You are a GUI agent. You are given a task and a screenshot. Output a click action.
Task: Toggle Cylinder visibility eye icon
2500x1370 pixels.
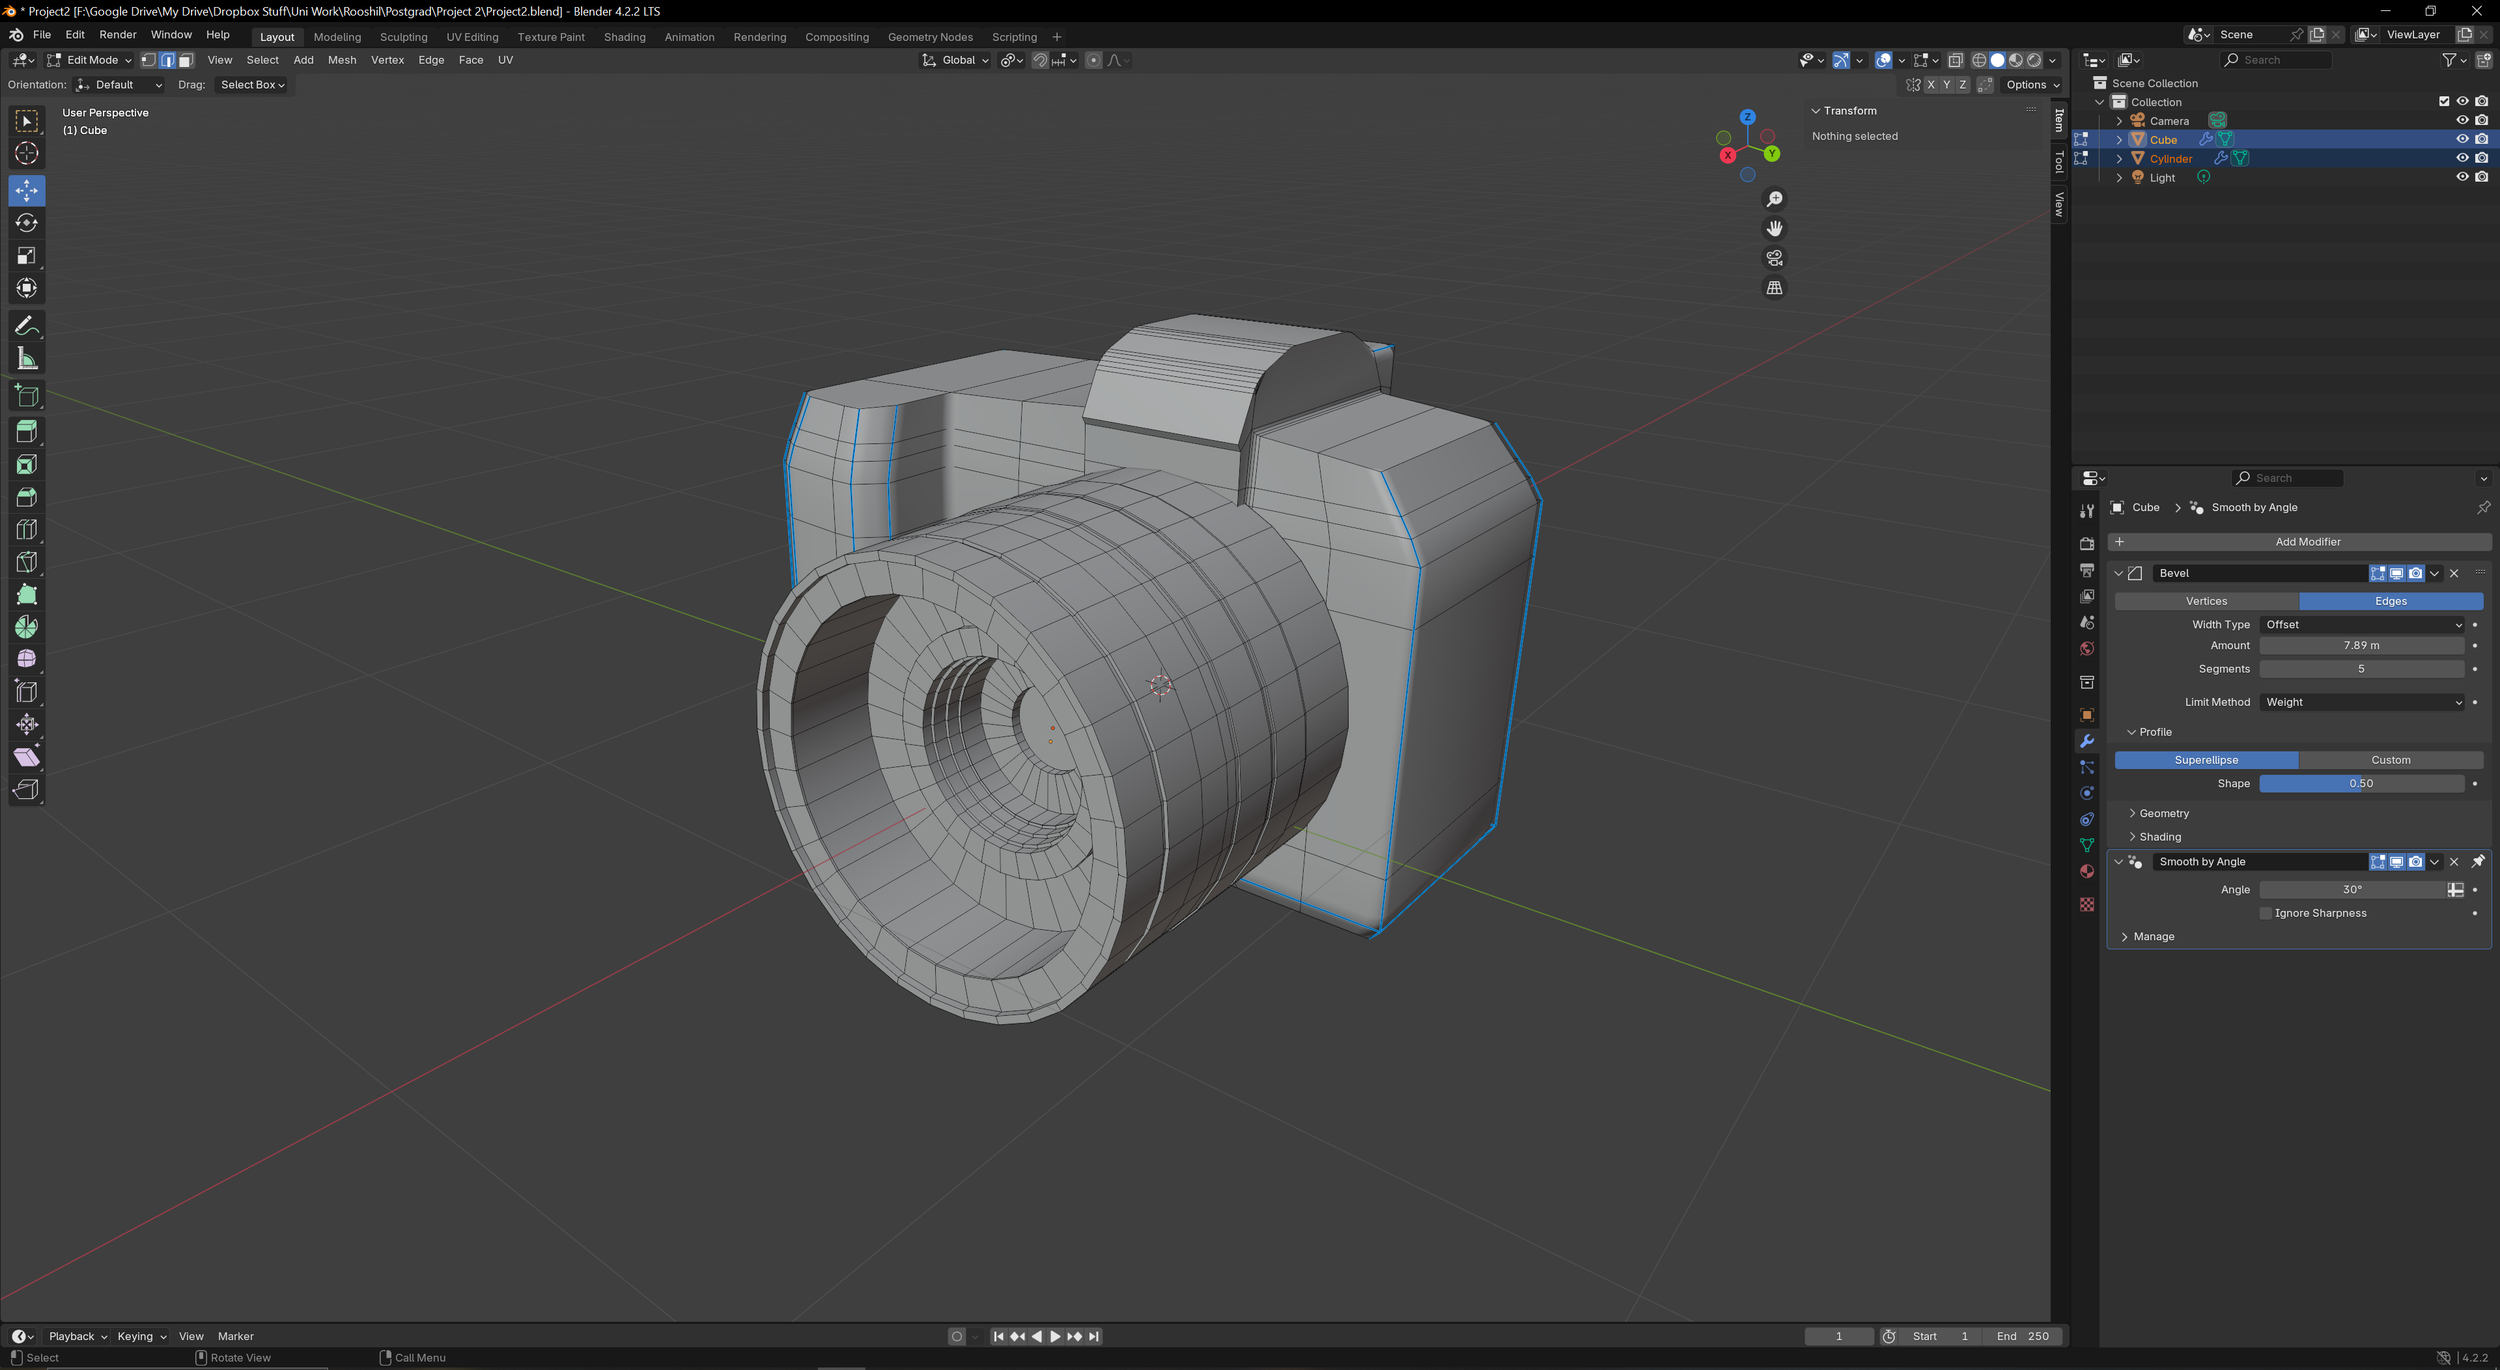point(2462,158)
